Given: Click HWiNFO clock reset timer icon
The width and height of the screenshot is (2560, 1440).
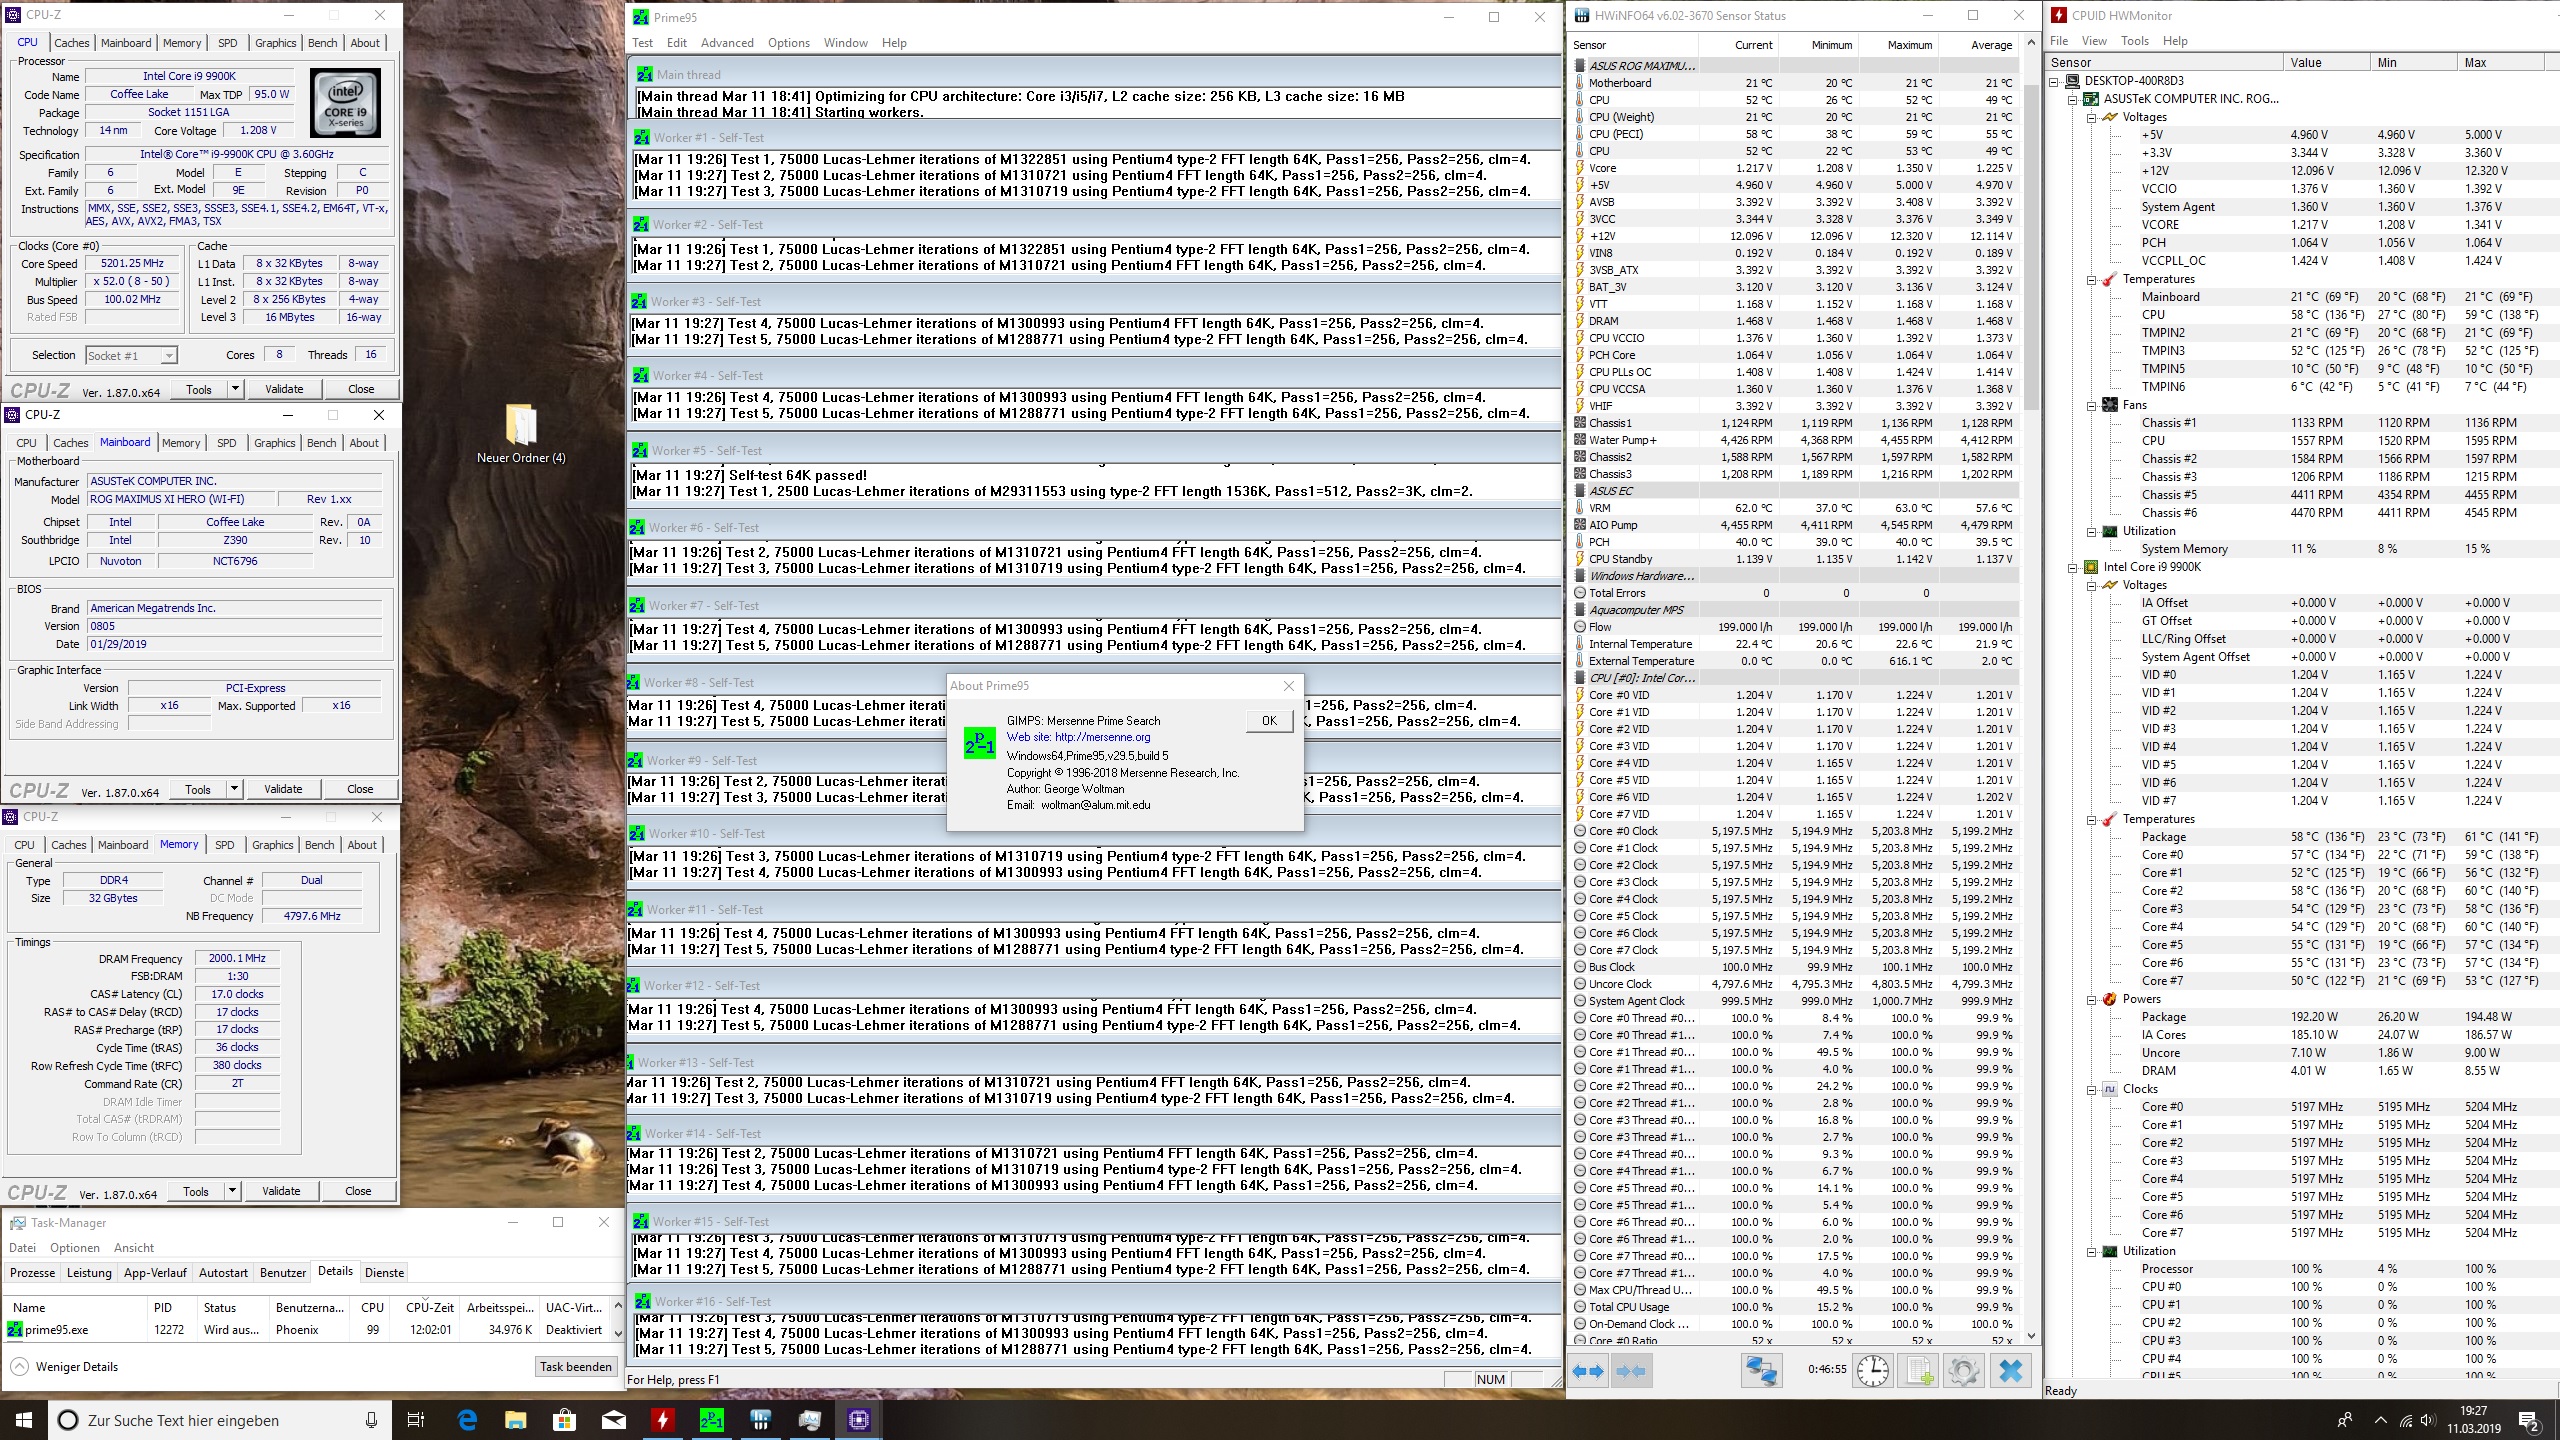Looking at the screenshot, I should pos(1873,1370).
